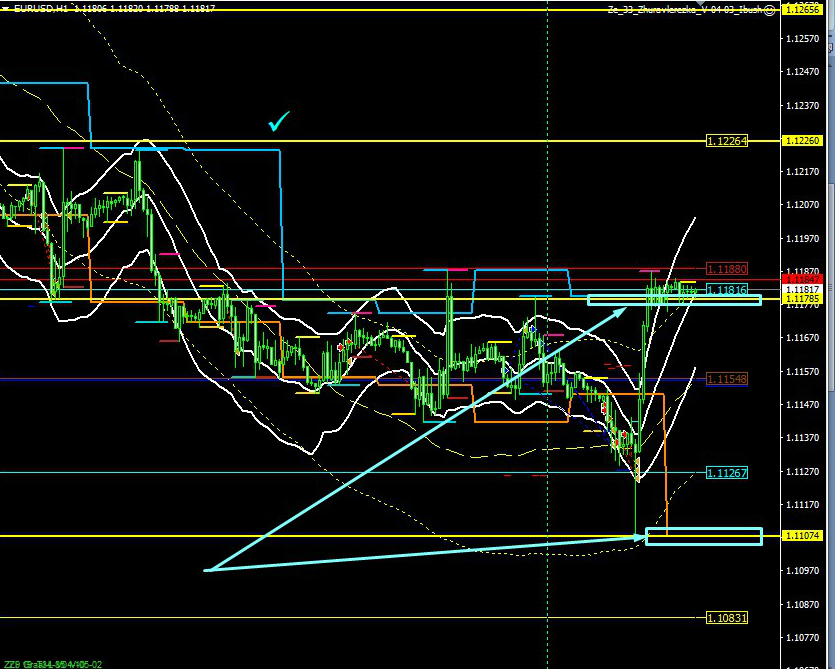The height and width of the screenshot is (669, 835).
Task: Select the Zc_33_Zhuravlerezka expert advisor label
Action: 682,9
